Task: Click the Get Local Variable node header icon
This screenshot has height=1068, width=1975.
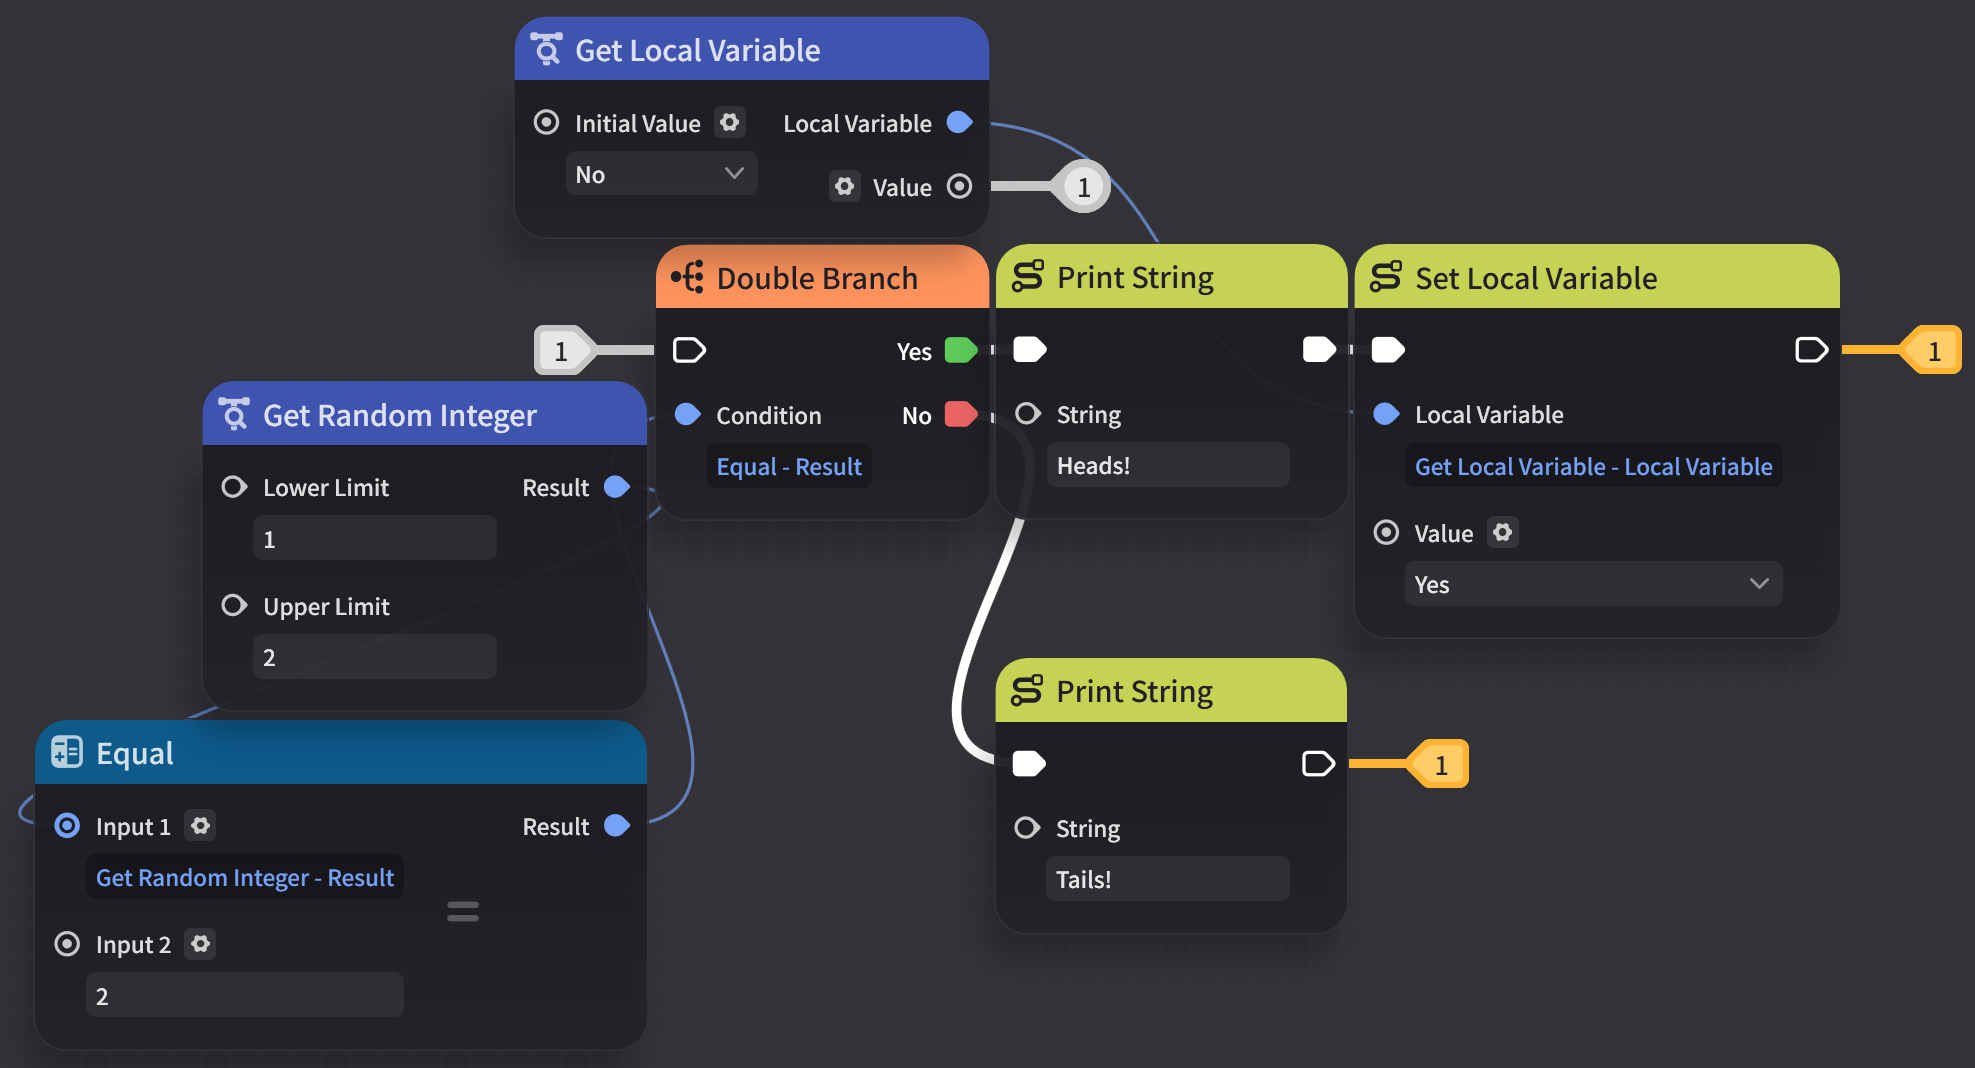Action: 546,49
